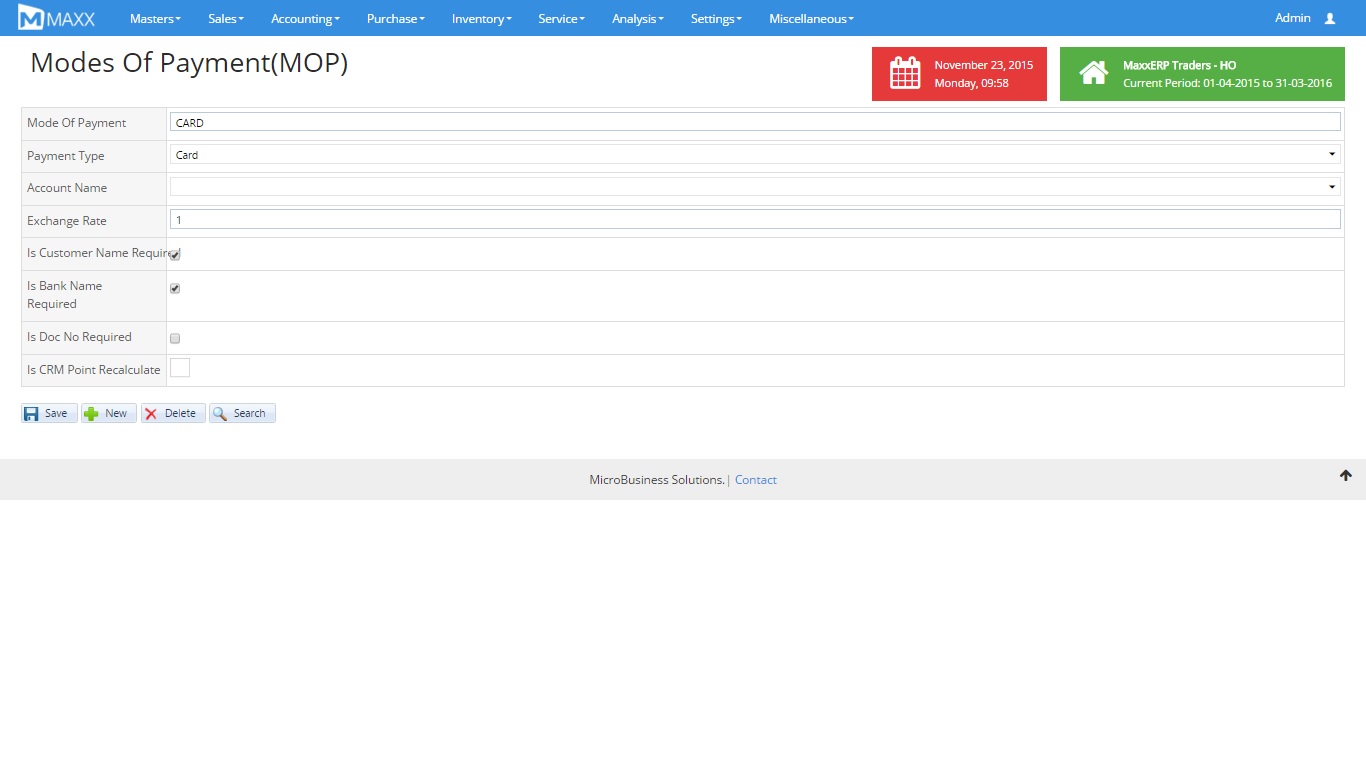The image size is (1366, 768).
Task: Click the red X Delete button
Action: click(x=173, y=413)
